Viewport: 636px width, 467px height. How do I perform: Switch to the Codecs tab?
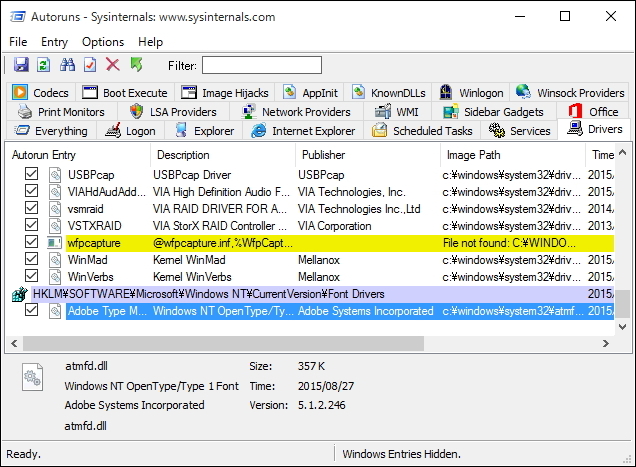(x=41, y=93)
